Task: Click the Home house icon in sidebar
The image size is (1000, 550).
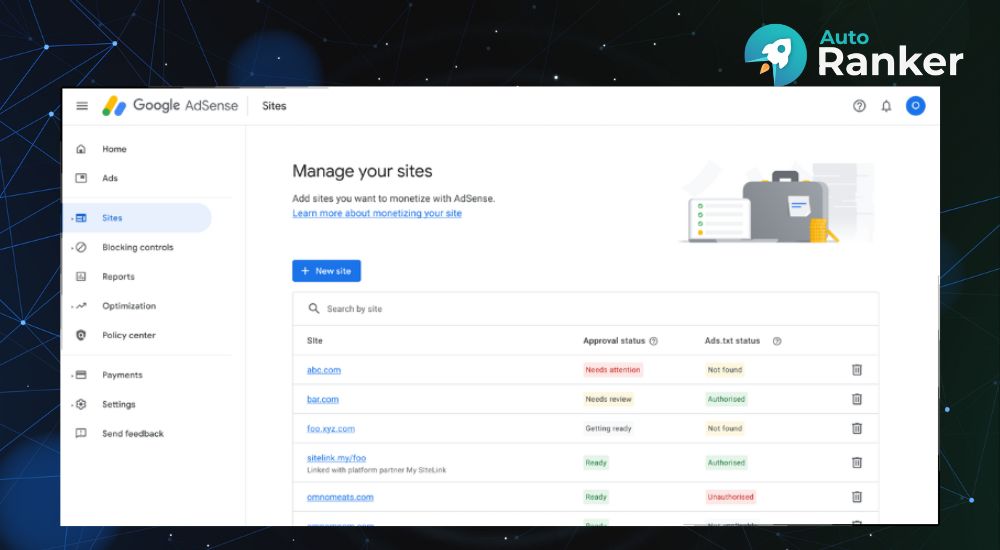Action: pyautogui.click(x=81, y=149)
